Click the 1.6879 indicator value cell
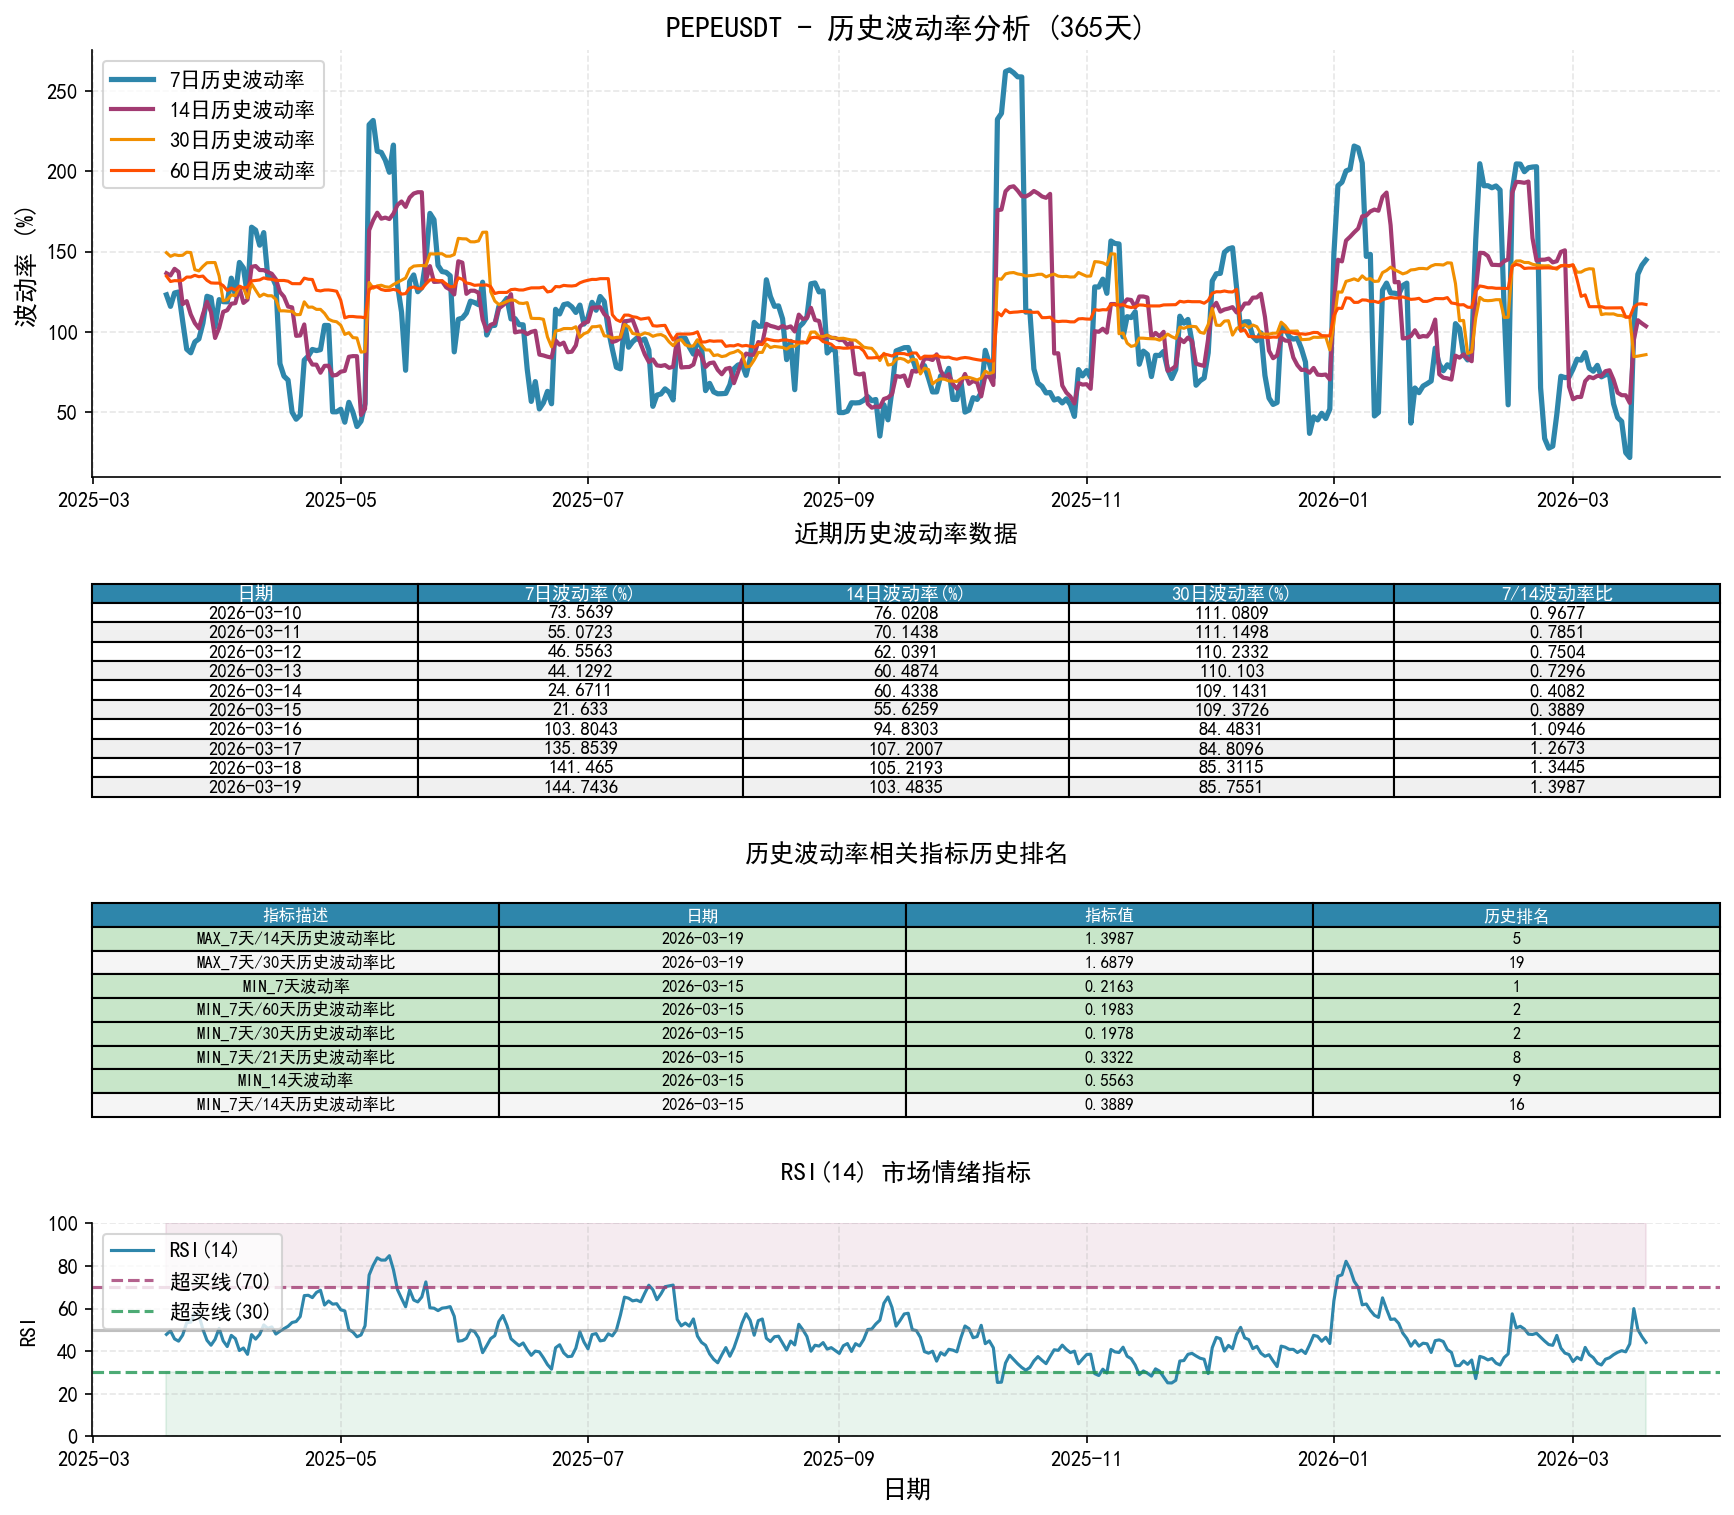Image resolution: width=1734 pixels, height=1515 pixels. pos(1109,962)
